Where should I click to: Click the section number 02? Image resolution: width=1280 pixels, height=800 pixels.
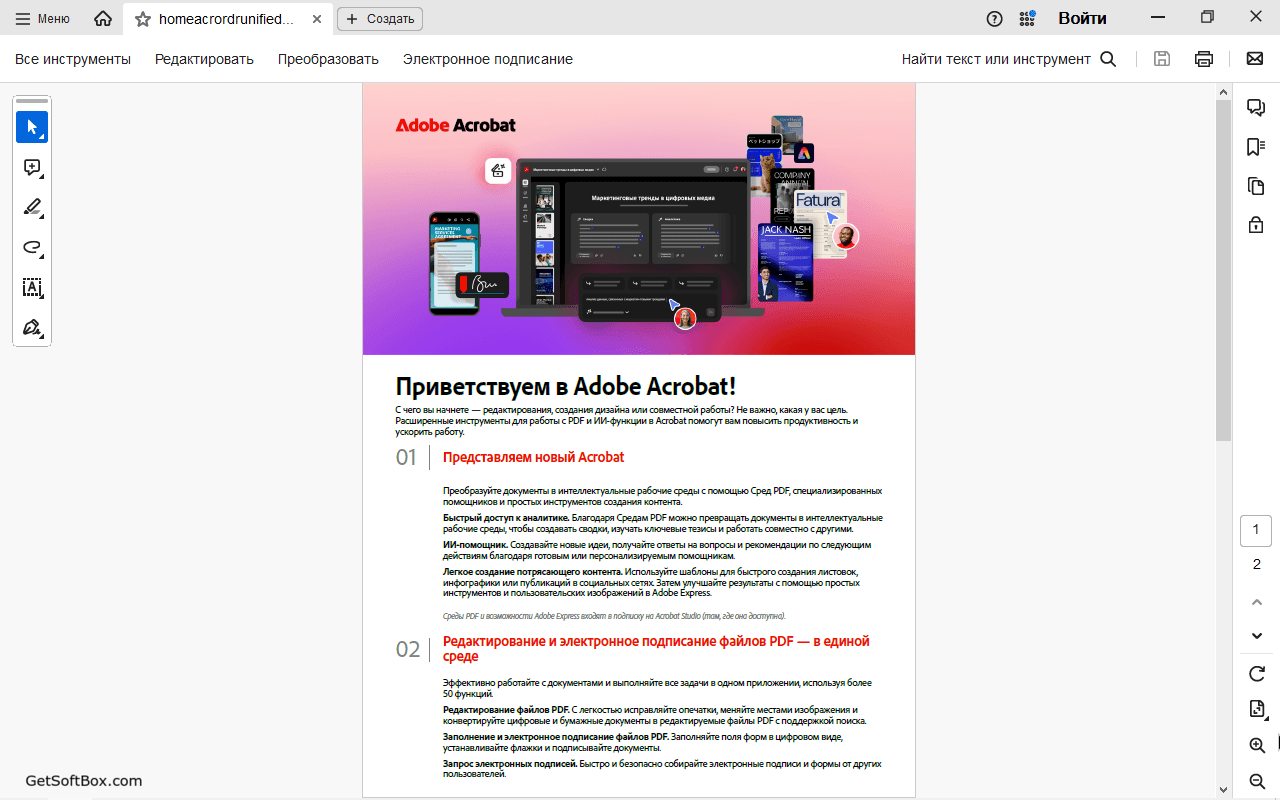(408, 649)
